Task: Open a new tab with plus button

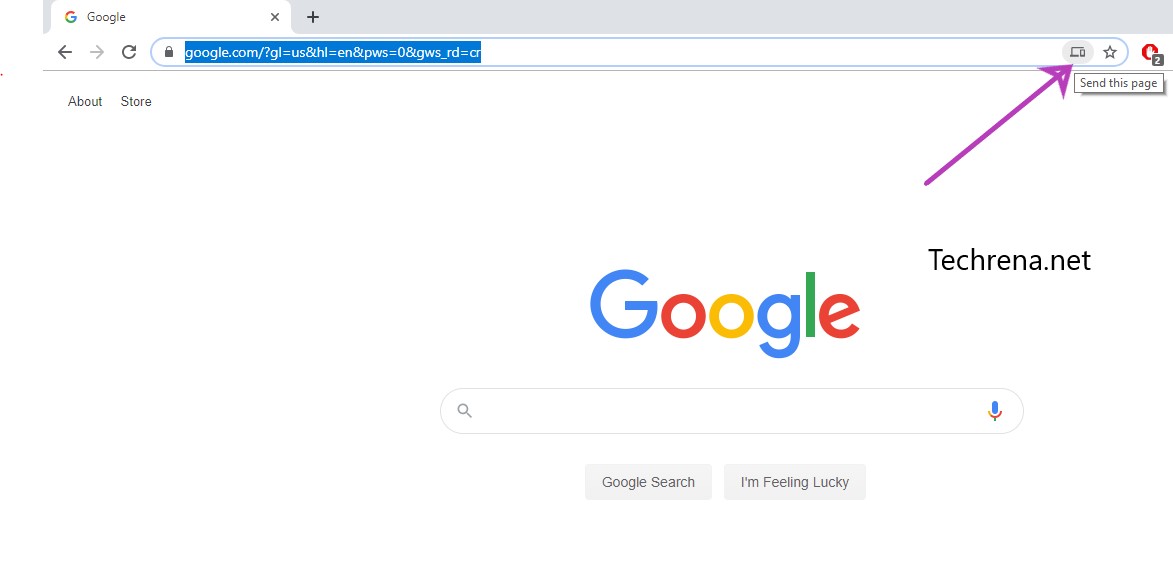Action: coord(313,16)
